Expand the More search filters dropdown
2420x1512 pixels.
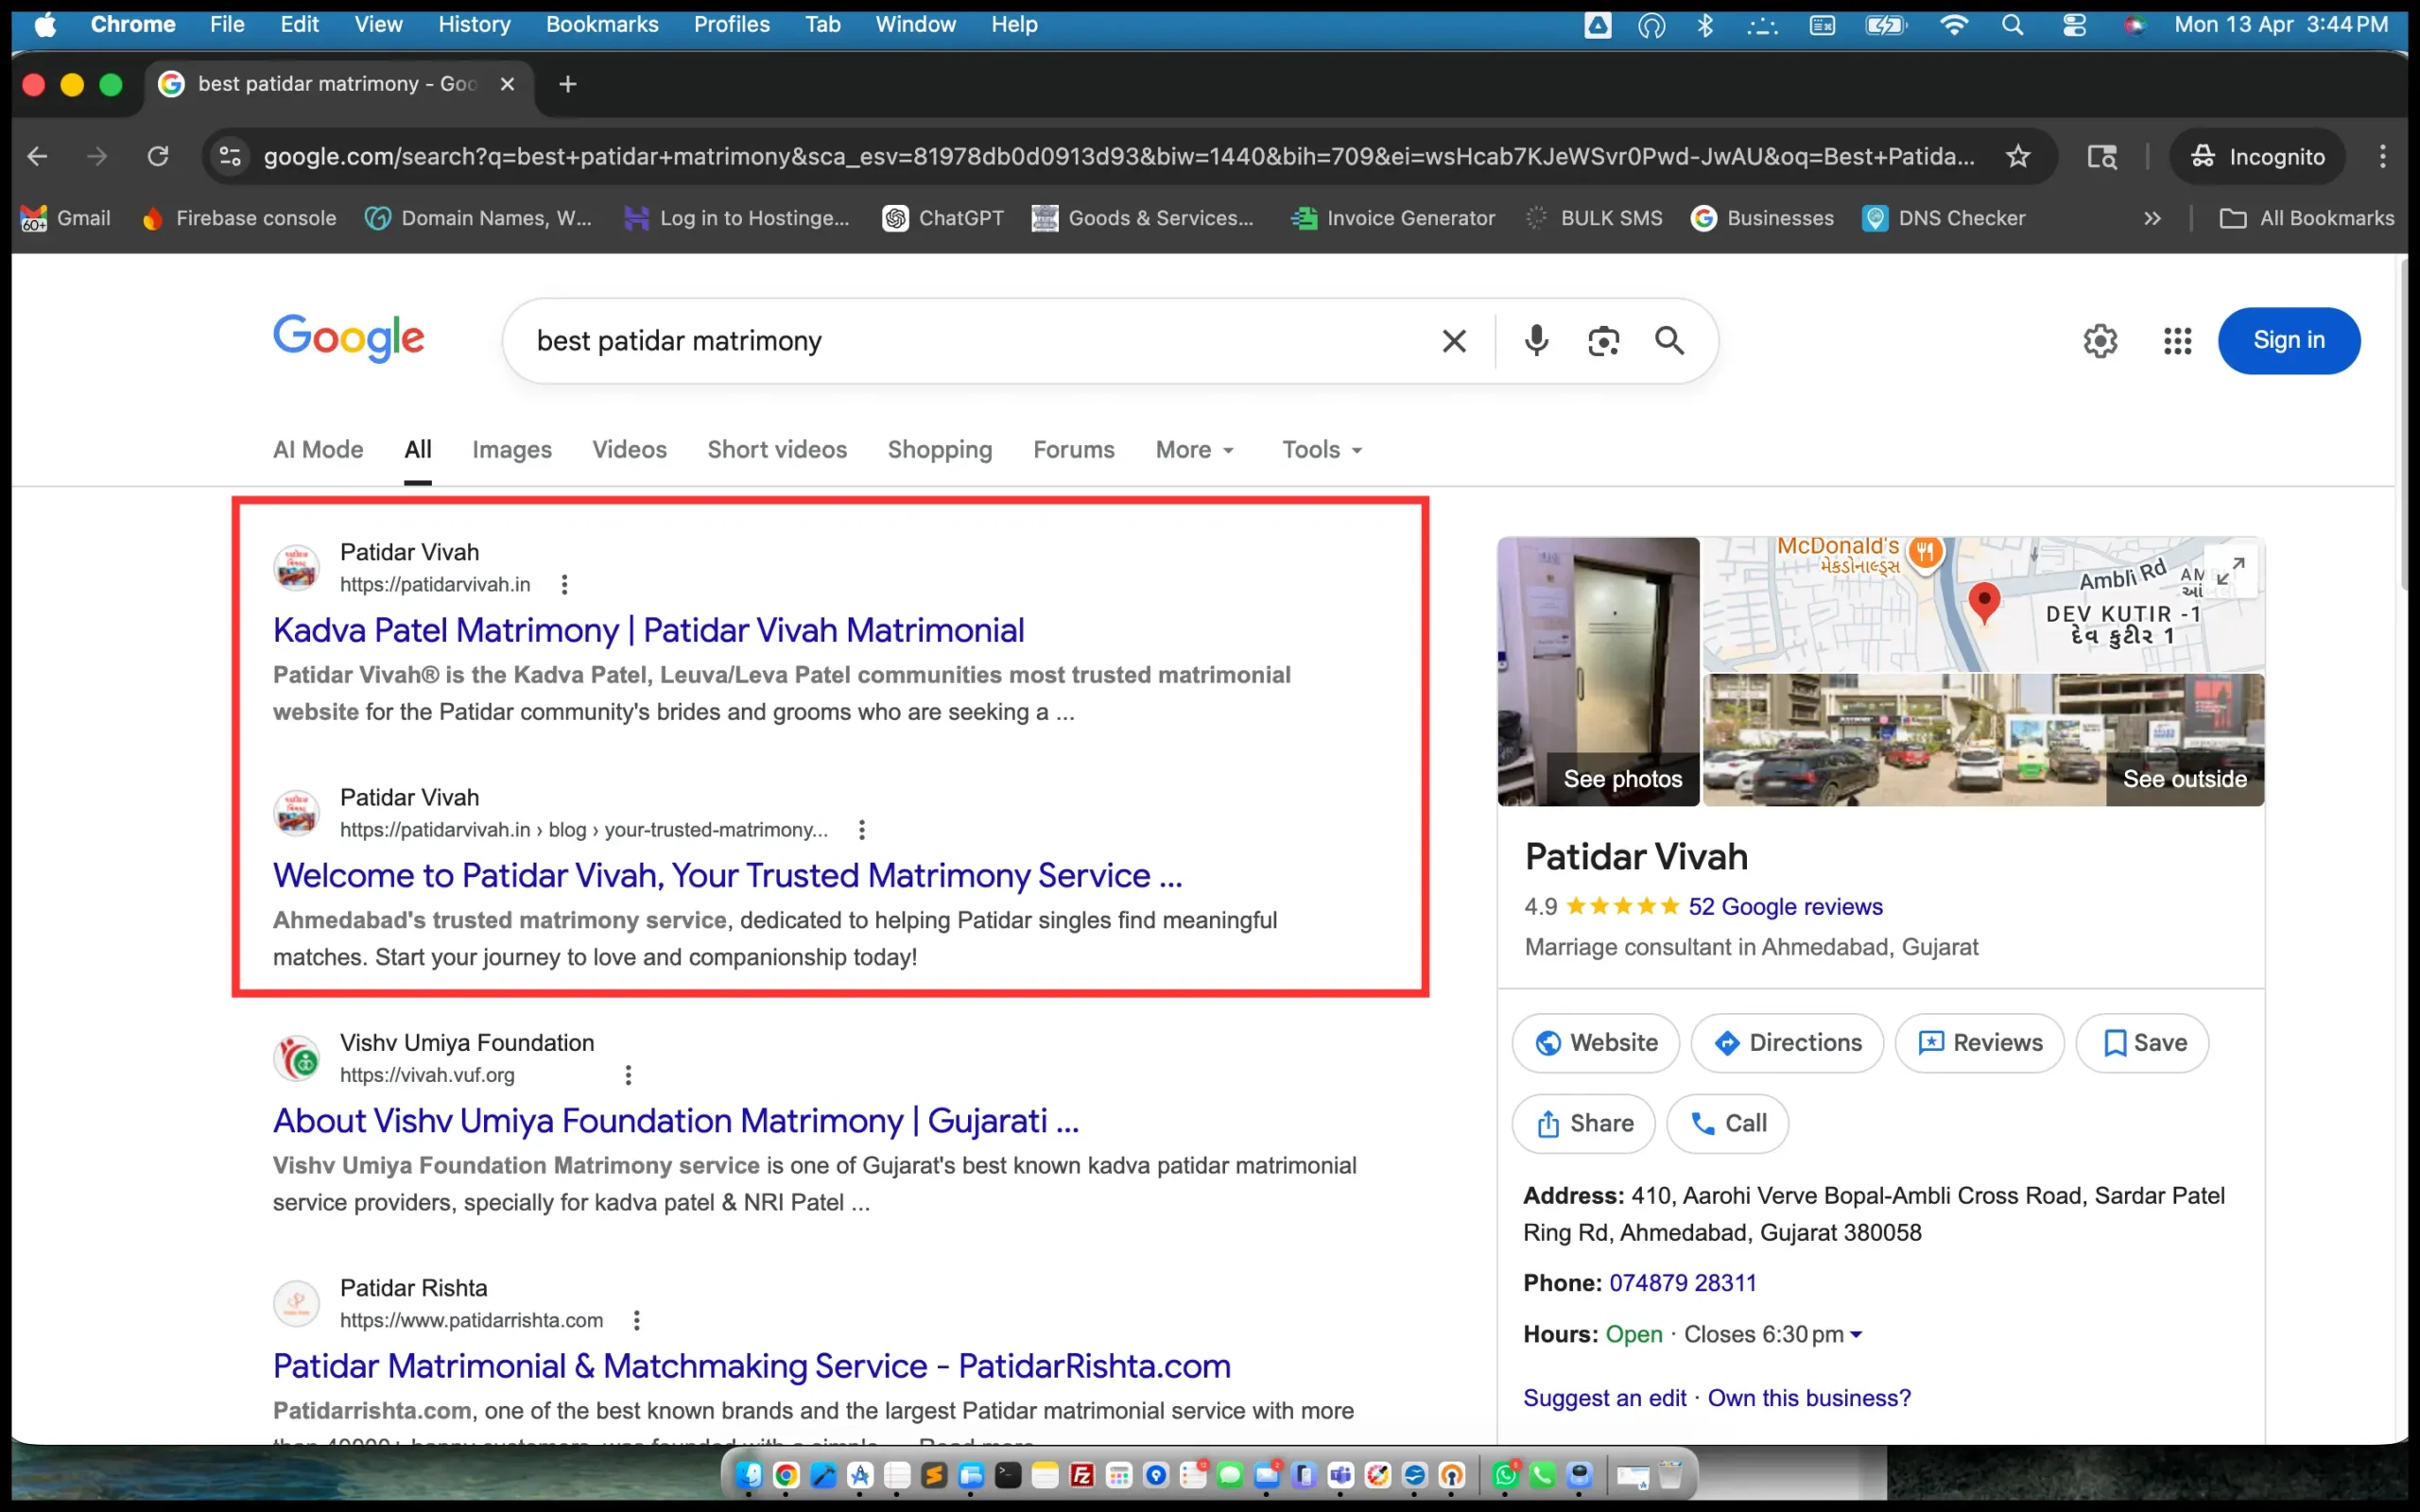pos(1194,450)
